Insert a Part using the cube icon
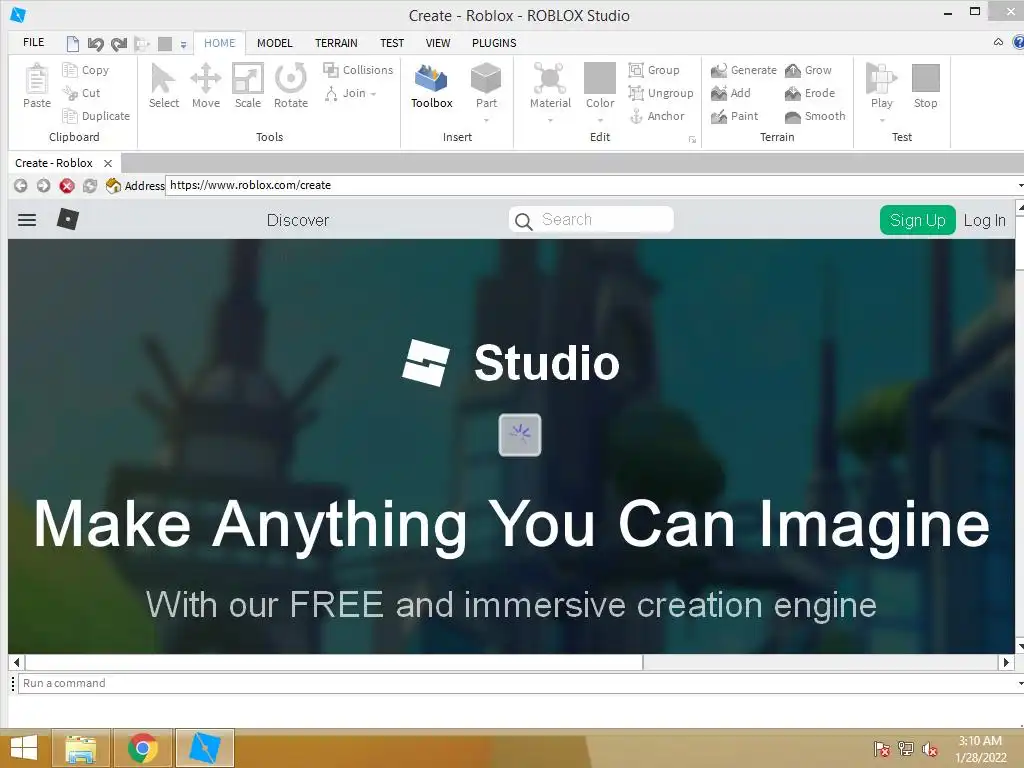The width and height of the screenshot is (1024, 768). (486, 78)
